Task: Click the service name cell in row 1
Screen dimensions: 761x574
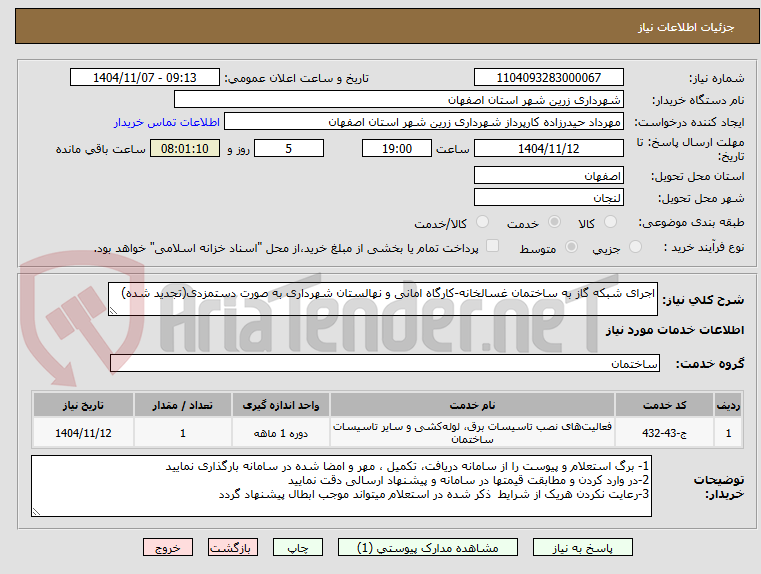Action: click(472, 433)
